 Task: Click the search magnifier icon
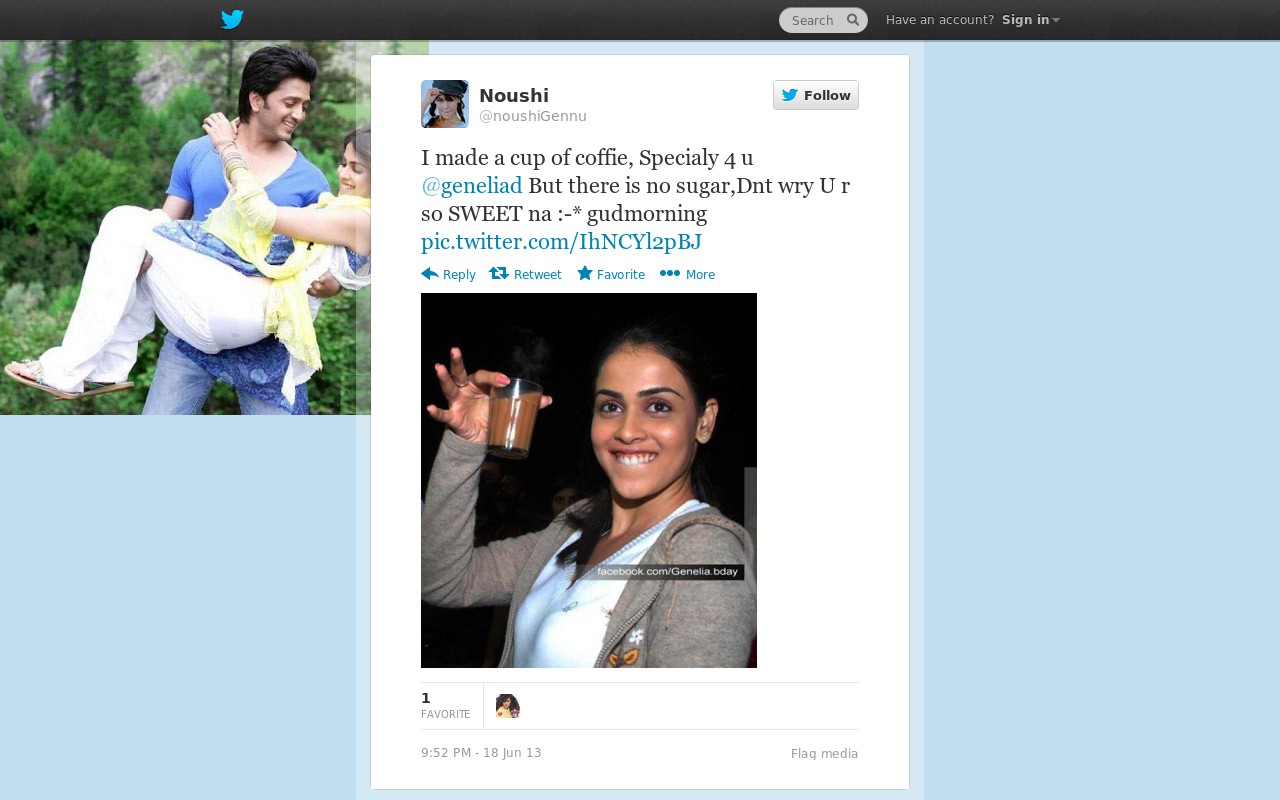tap(853, 20)
